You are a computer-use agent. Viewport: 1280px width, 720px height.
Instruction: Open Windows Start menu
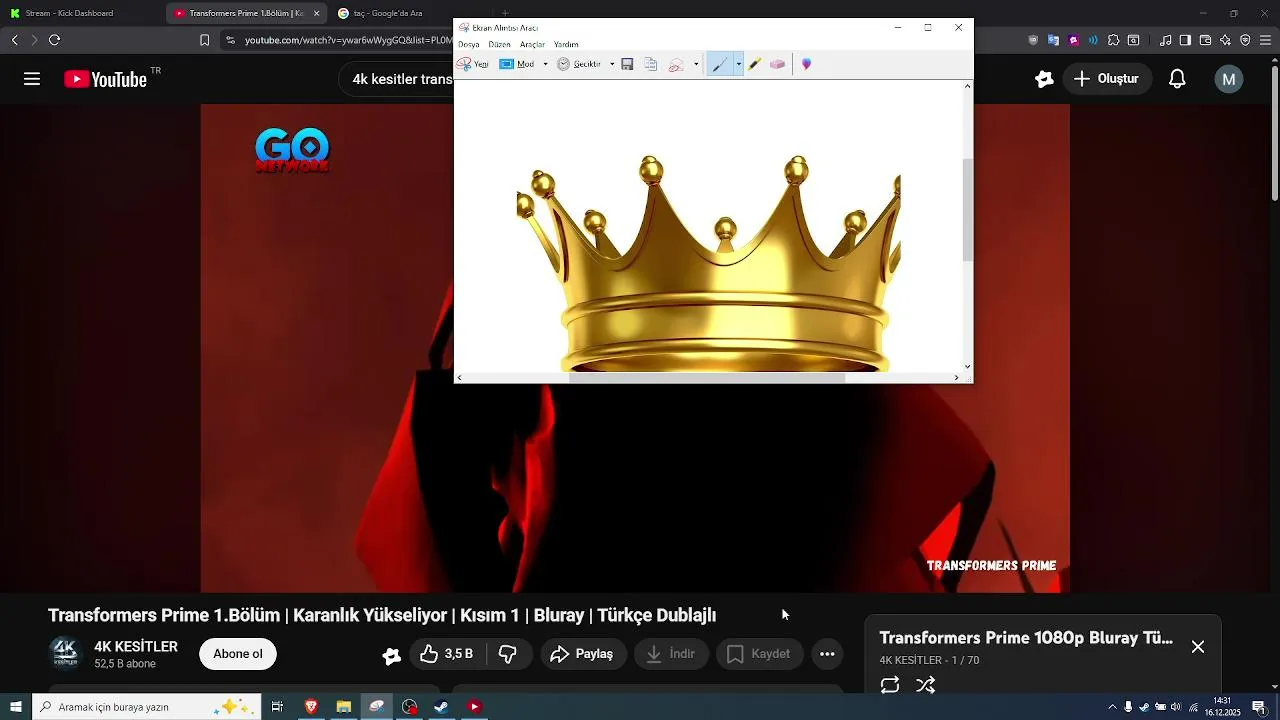pos(15,707)
